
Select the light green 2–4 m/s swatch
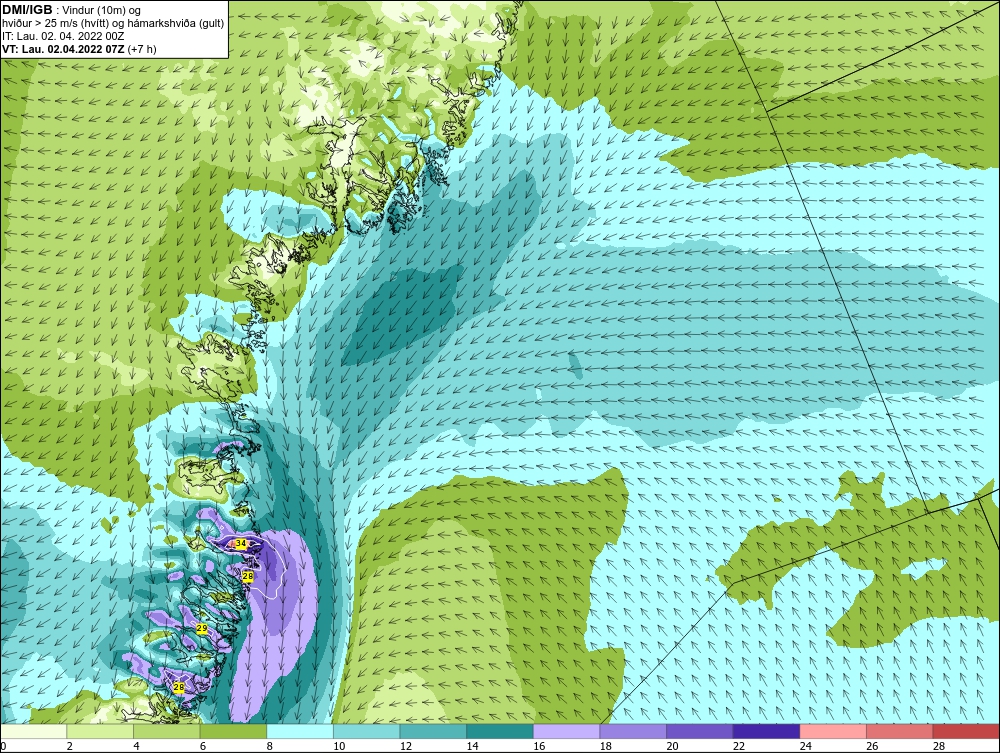point(99,731)
